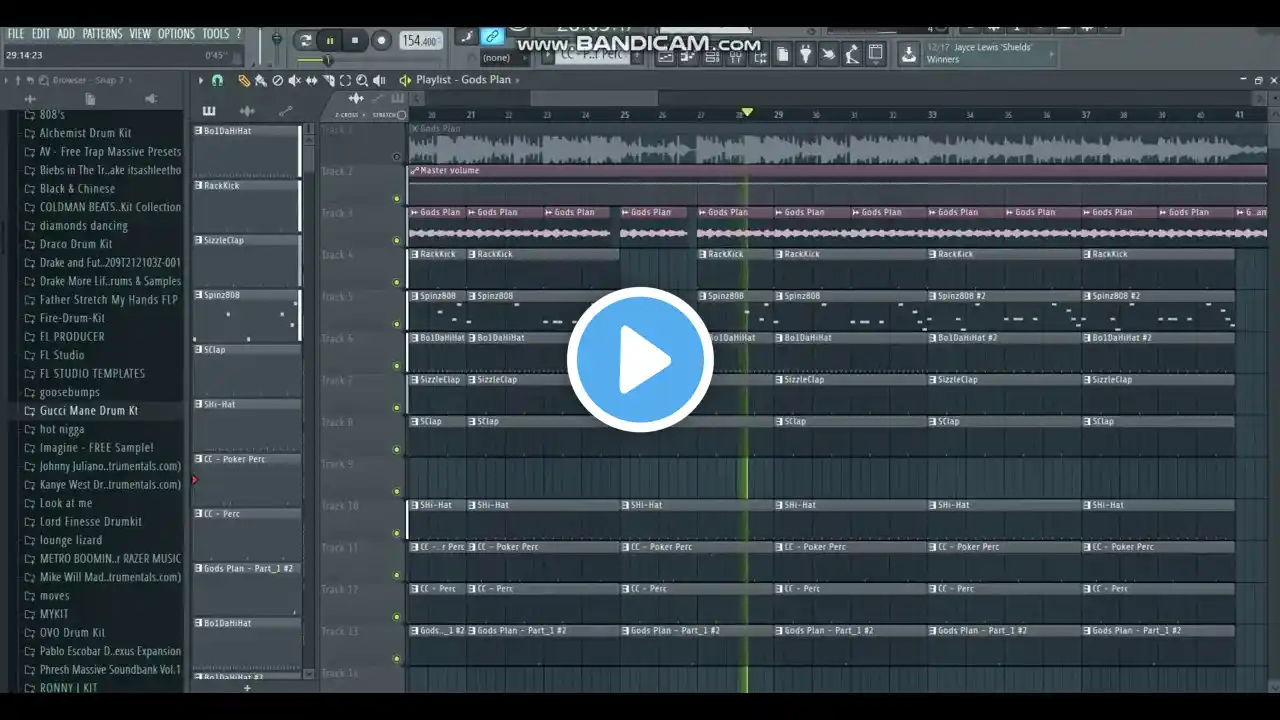Screen dimensions: 1280x720
Task: Open the OPTIONS menu
Action: click(x=176, y=34)
